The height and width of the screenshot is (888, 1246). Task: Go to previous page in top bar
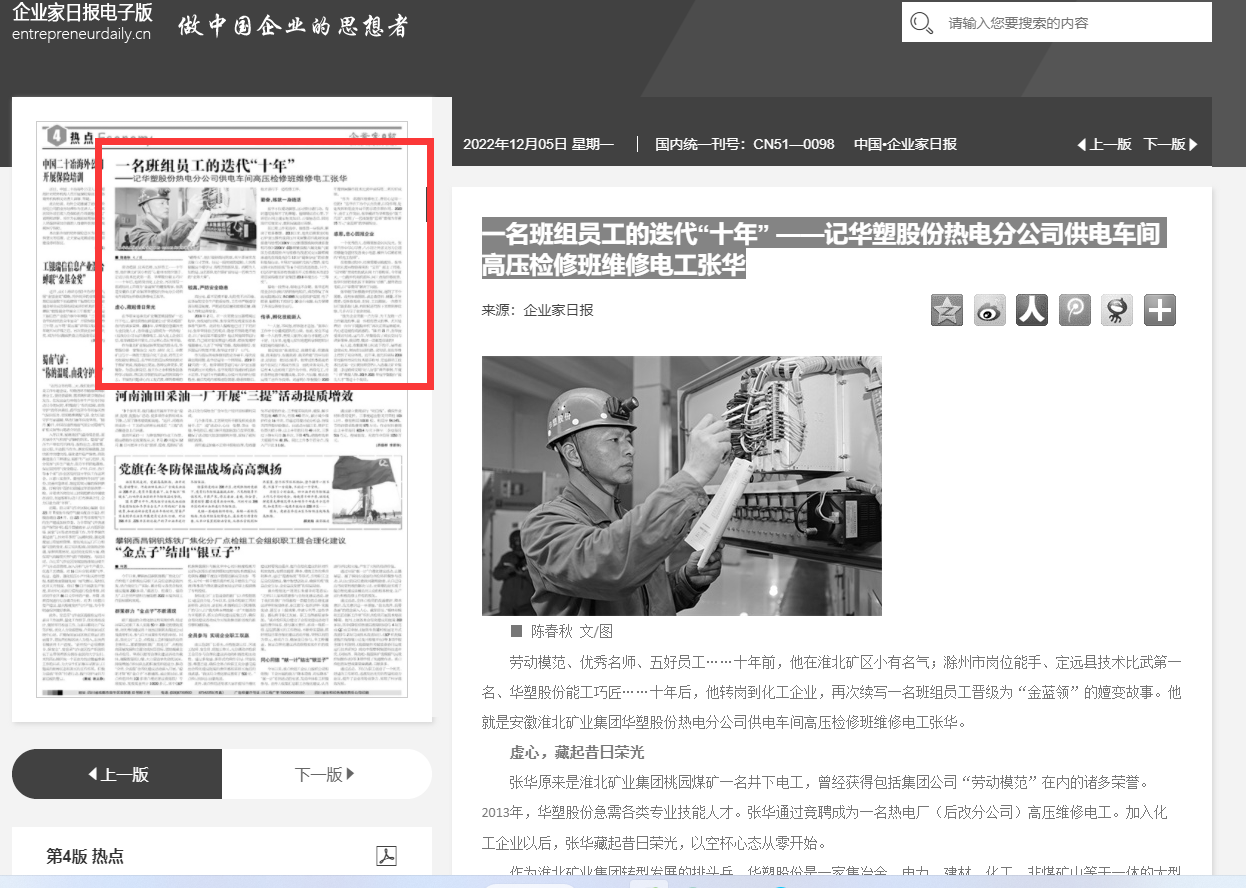click(1104, 144)
